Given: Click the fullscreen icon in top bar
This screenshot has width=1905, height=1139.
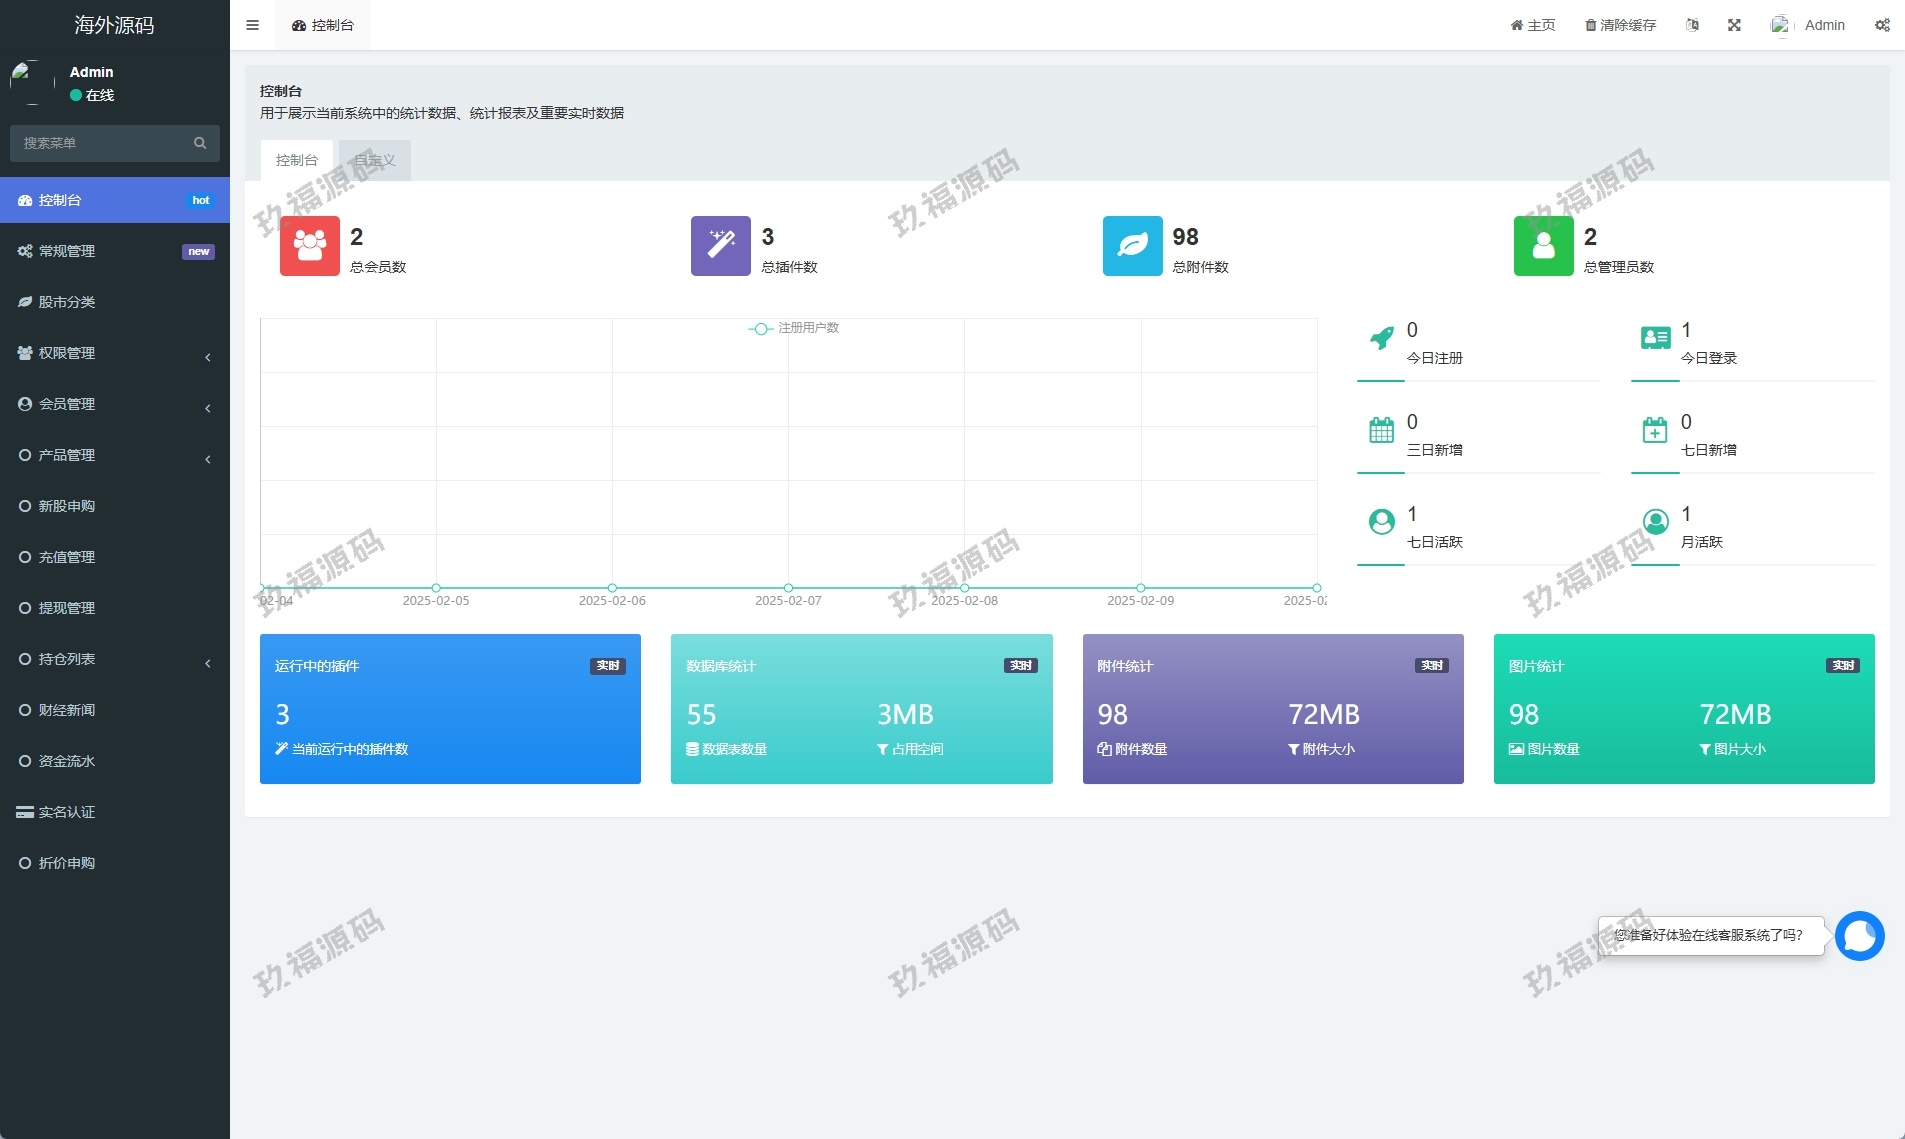Looking at the screenshot, I should pyautogui.click(x=1734, y=25).
